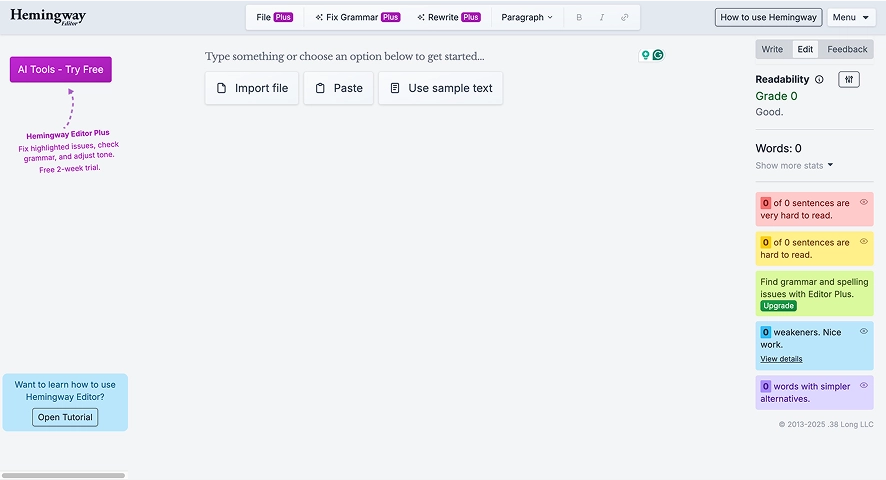Open the Feedback tab
This screenshot has height=480, width=886.
click(847, 49)
